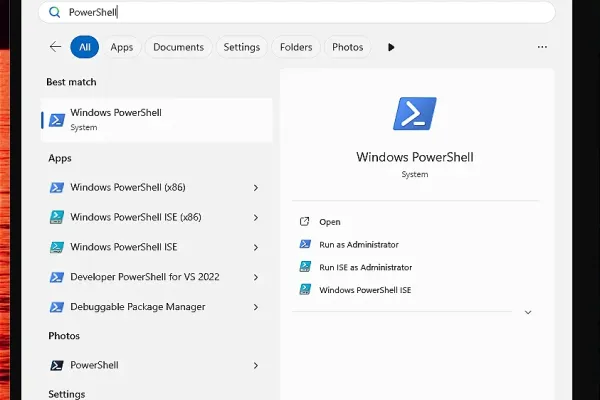Click the PowerShell photo result icon
This screenshot has width=600, height=400.
57,366
